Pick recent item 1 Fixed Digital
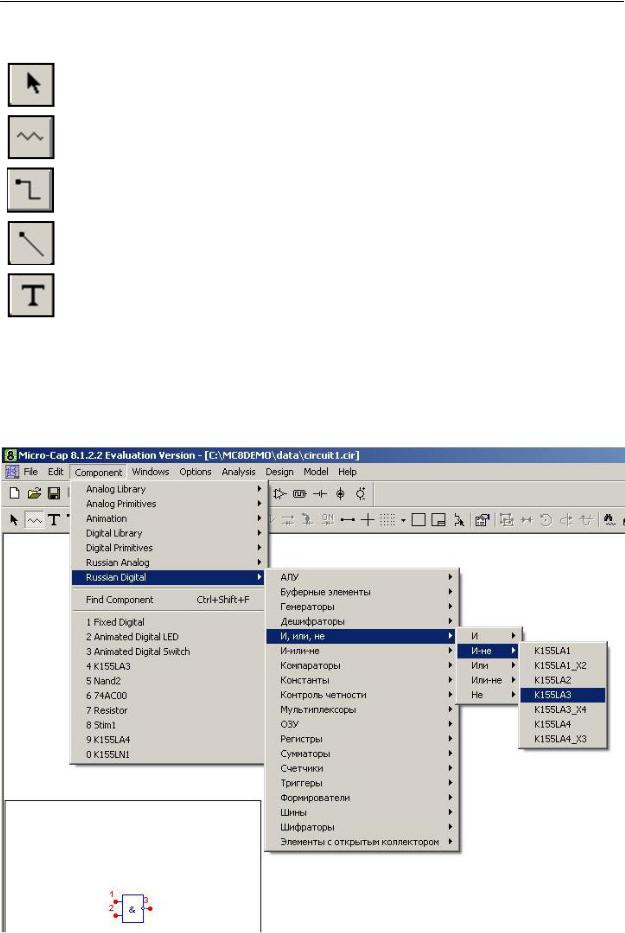This screenshot has height=933, width=625. [167, 622]
